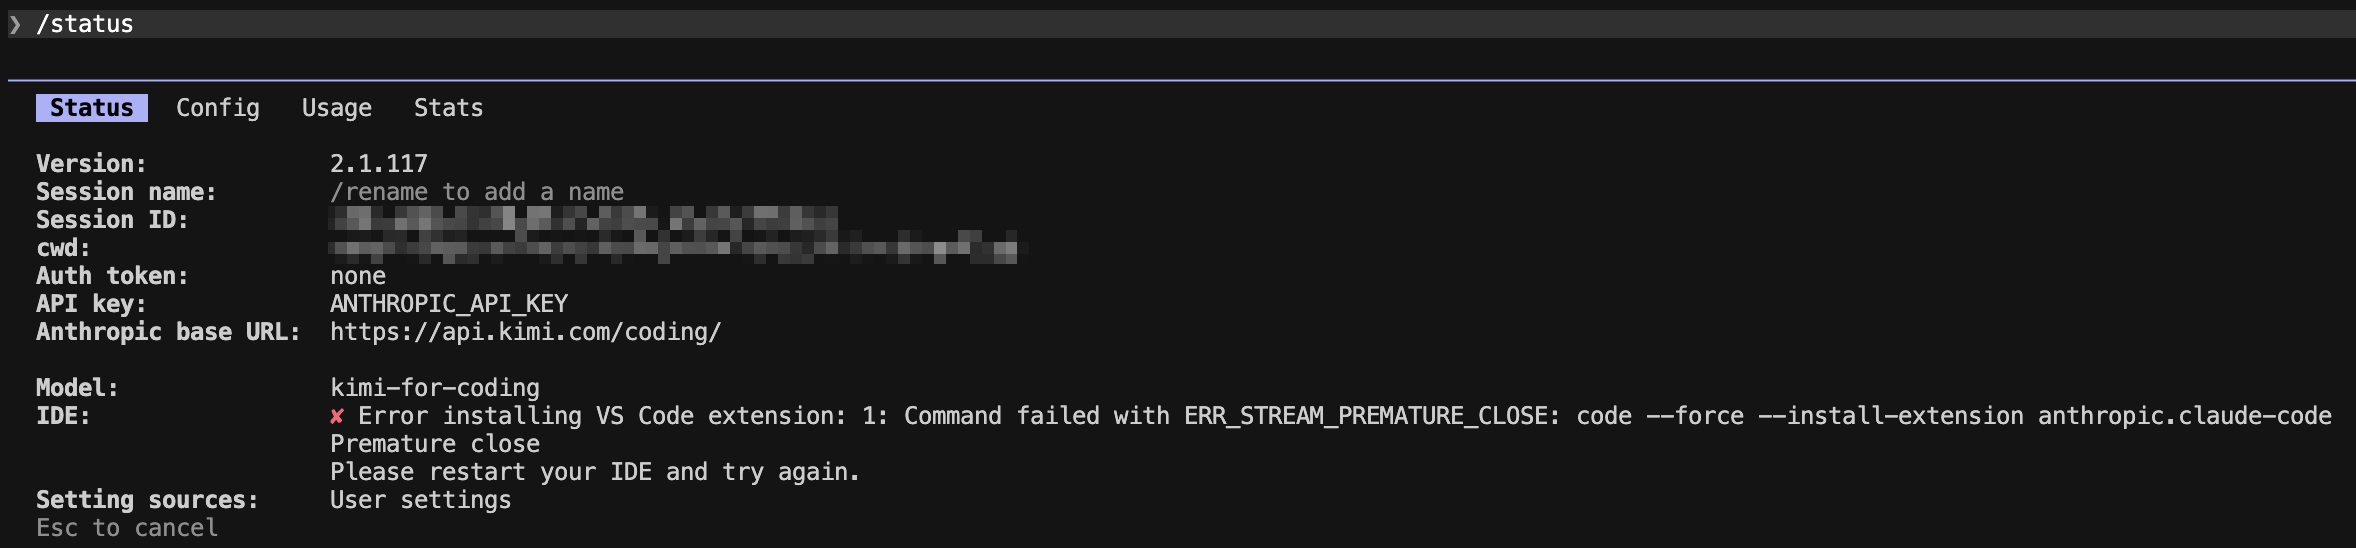Click the 'Esc to cancel' hint
This screenshot has width=2356, height=548.
[127, 528]
